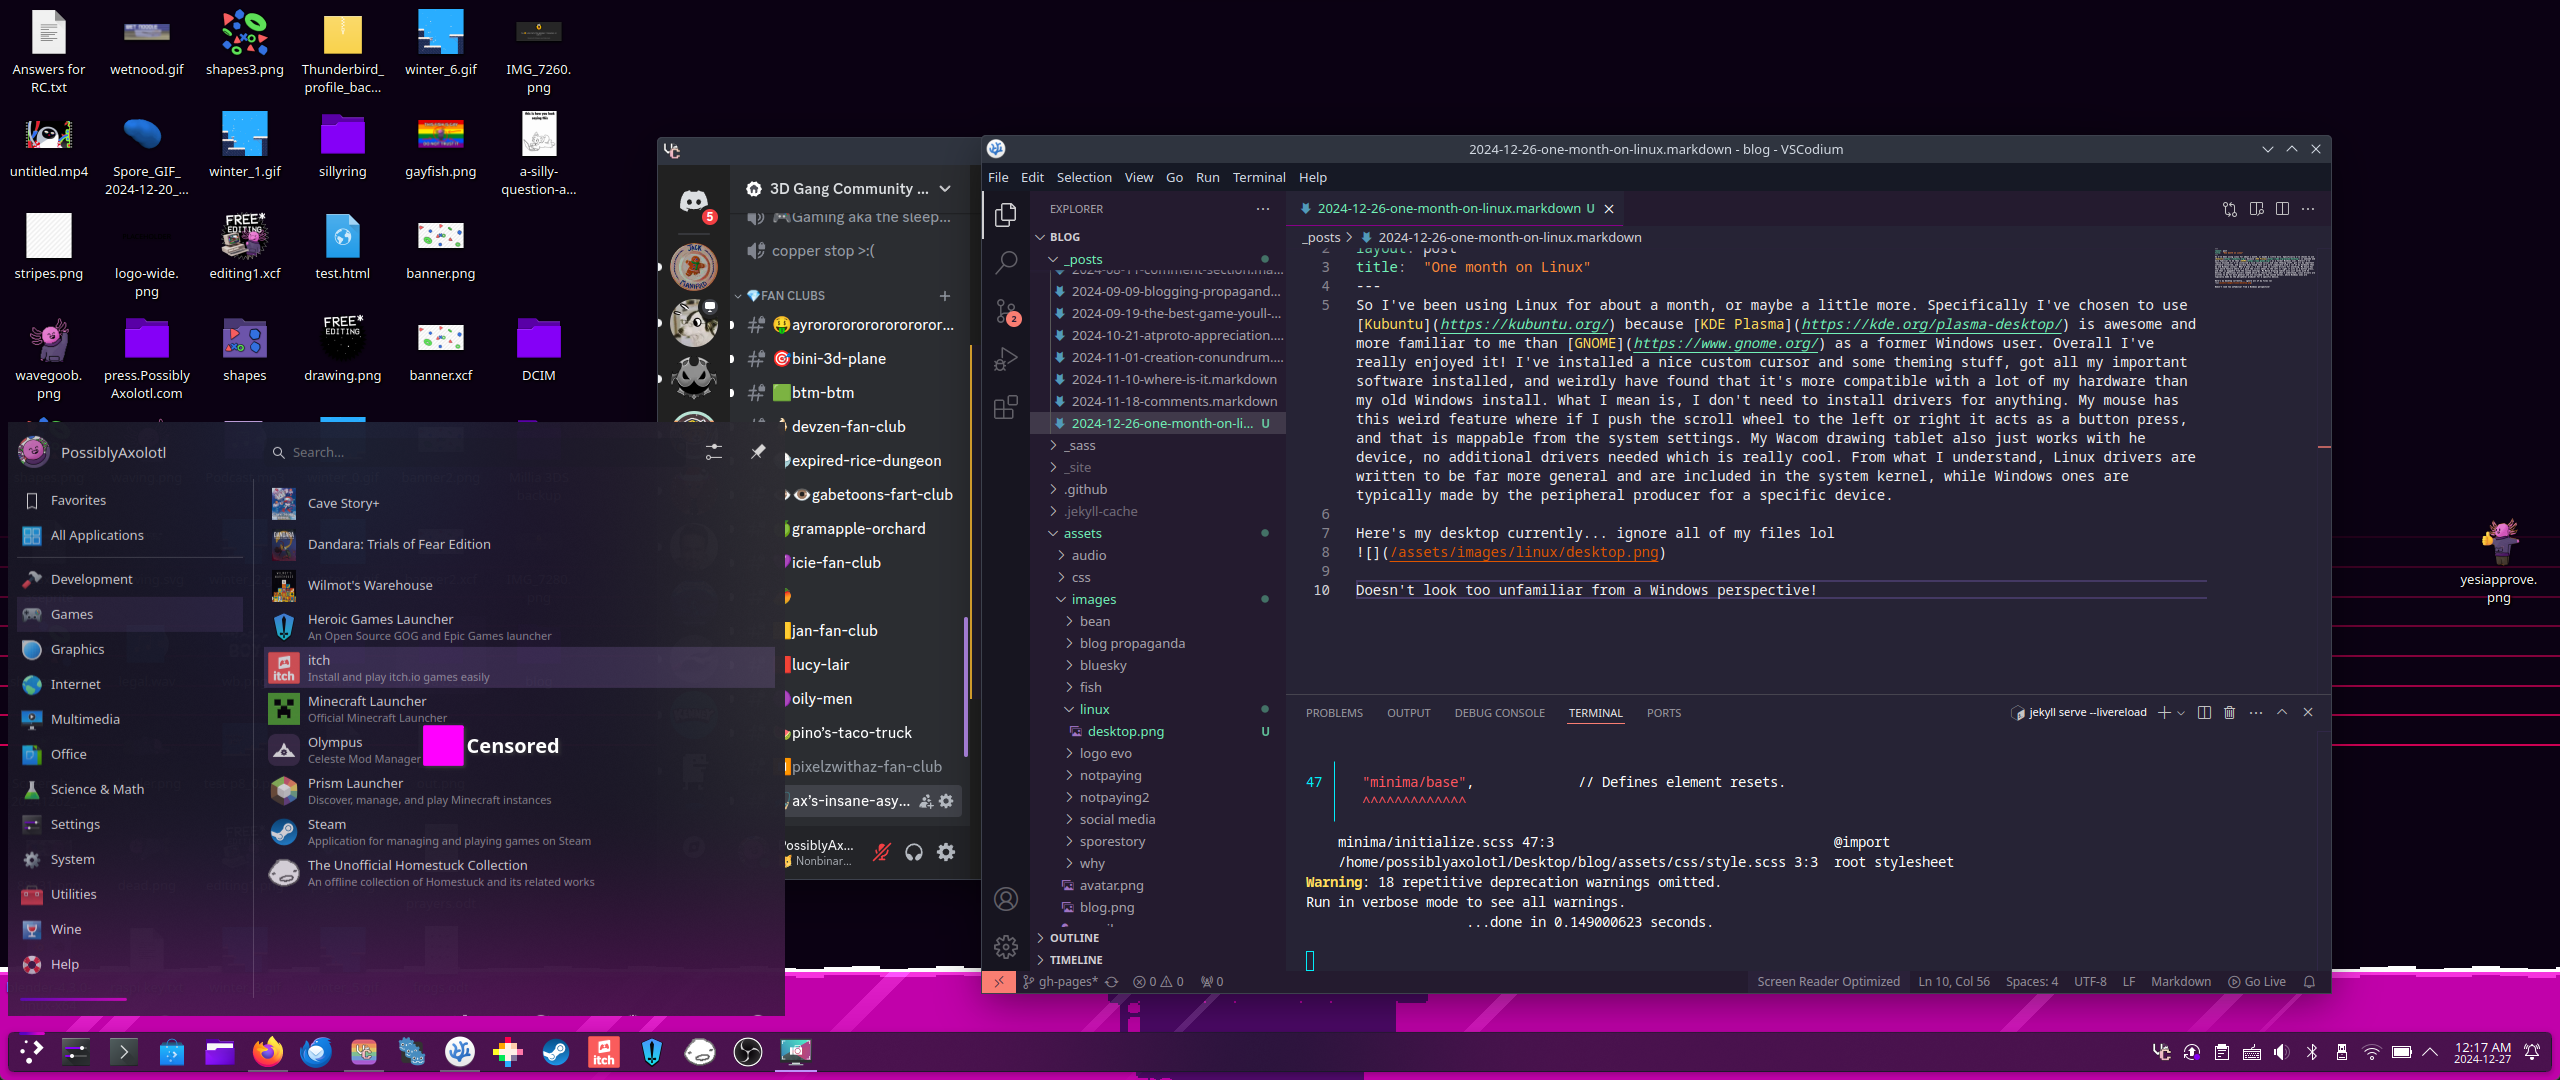The height and width of the screenshot is (1080, 2560).
Task: Open the Search view in VSCodium
Action: click(1006, 262)
